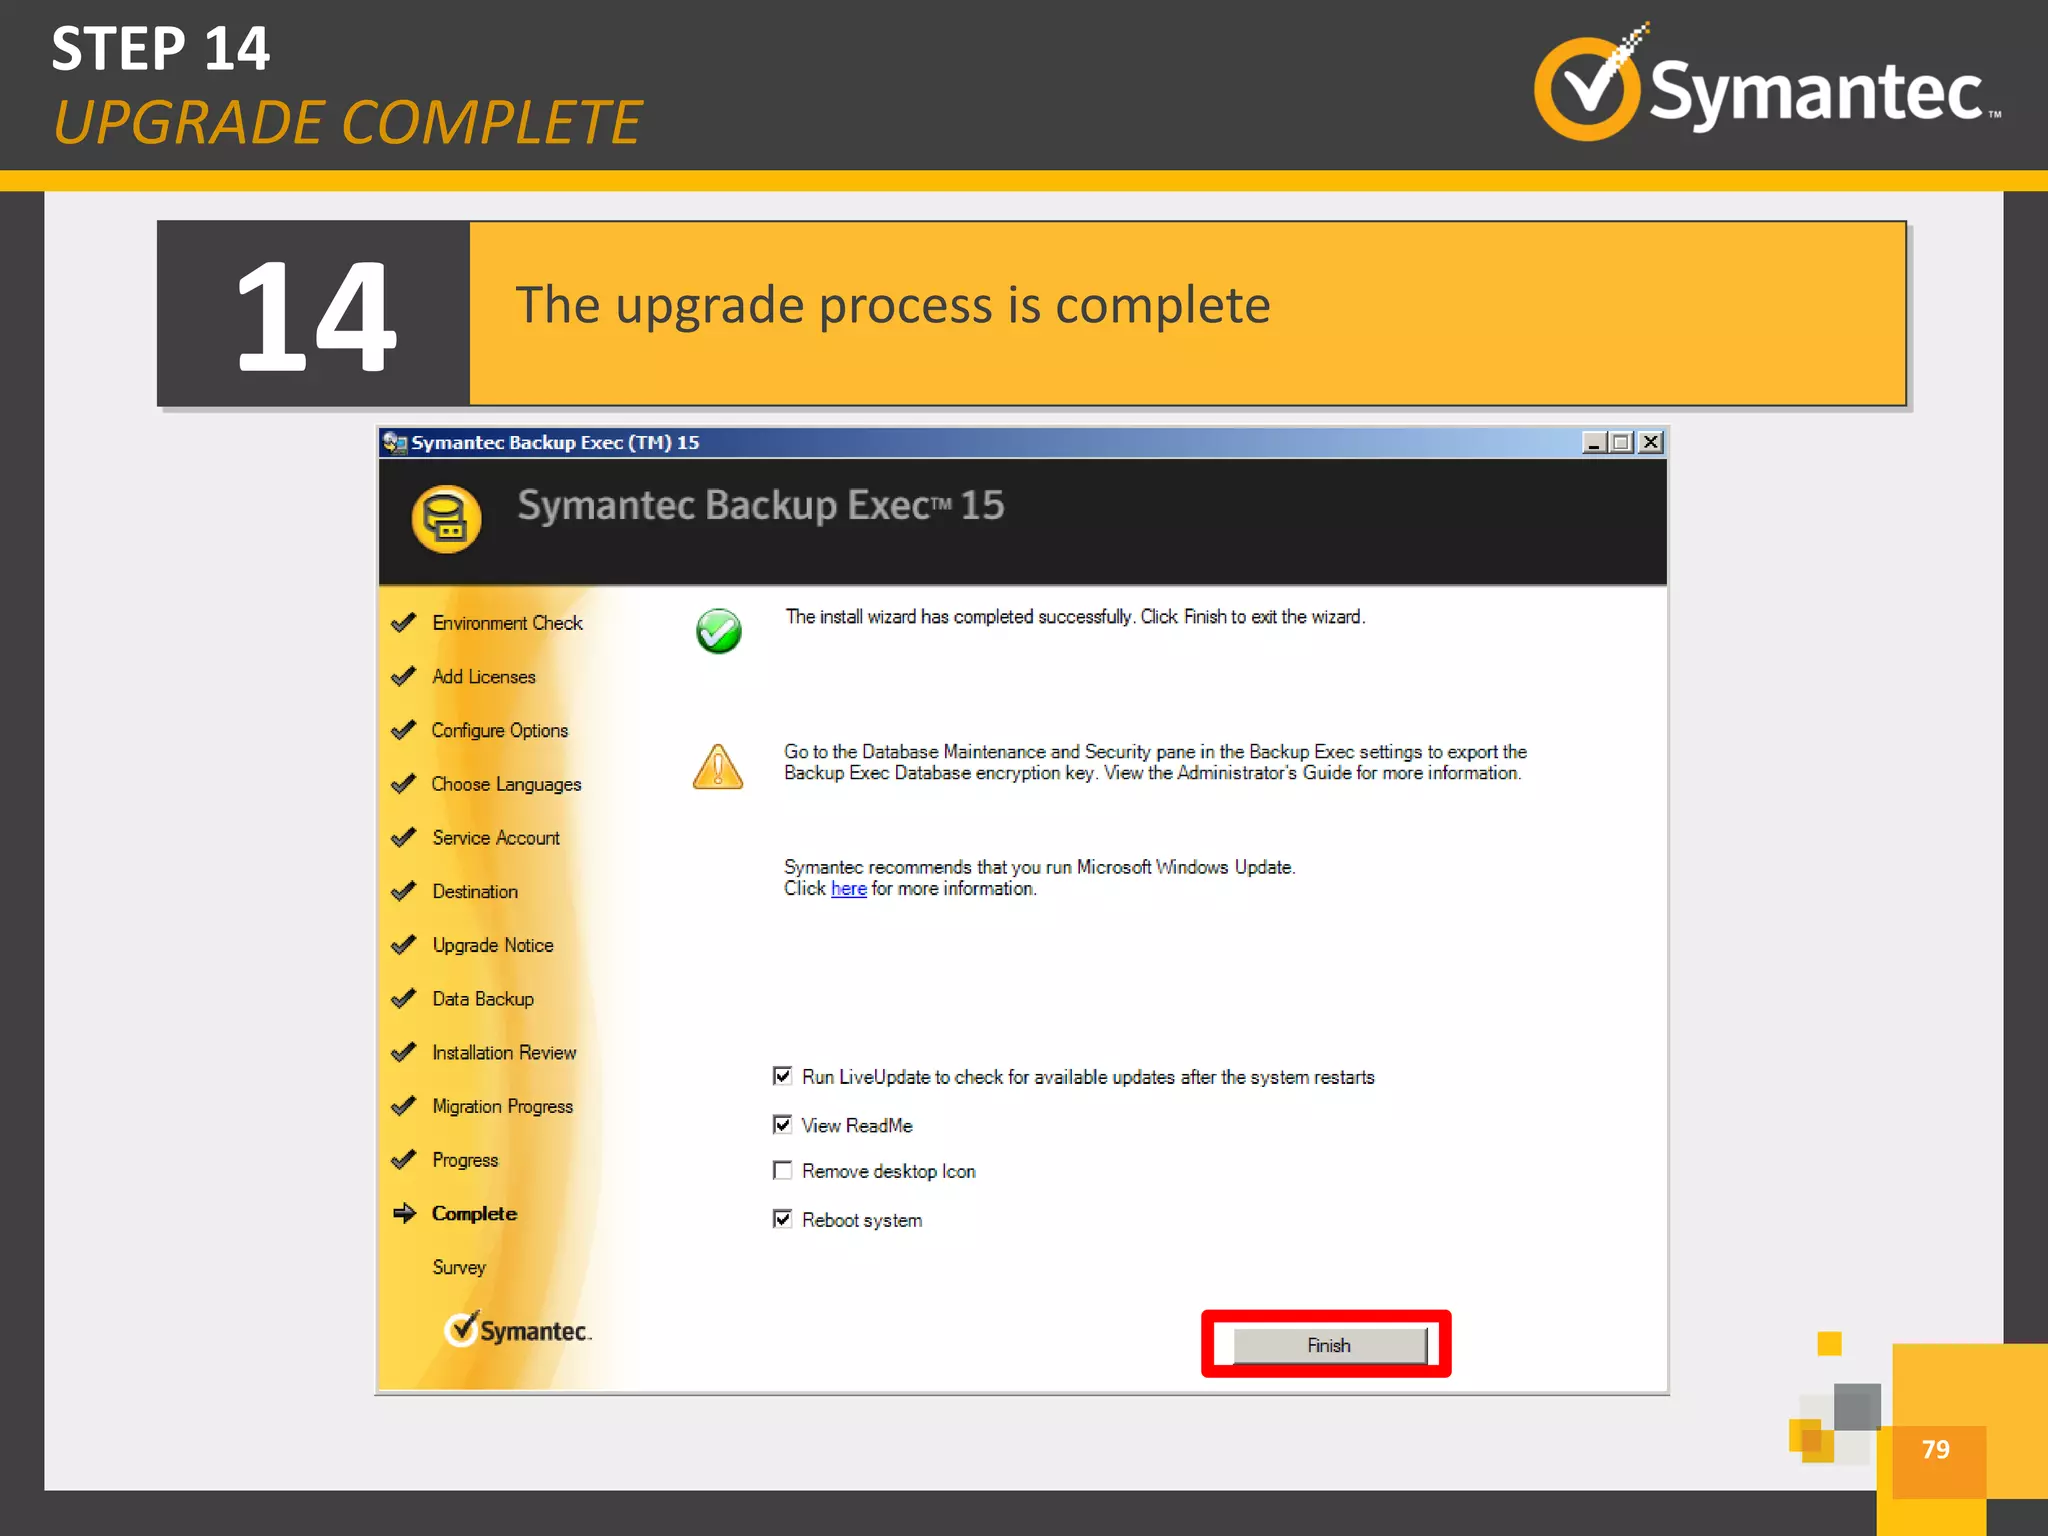Select the Data Backup step label
This screenshot has width=2048, height=1536.
483,999
